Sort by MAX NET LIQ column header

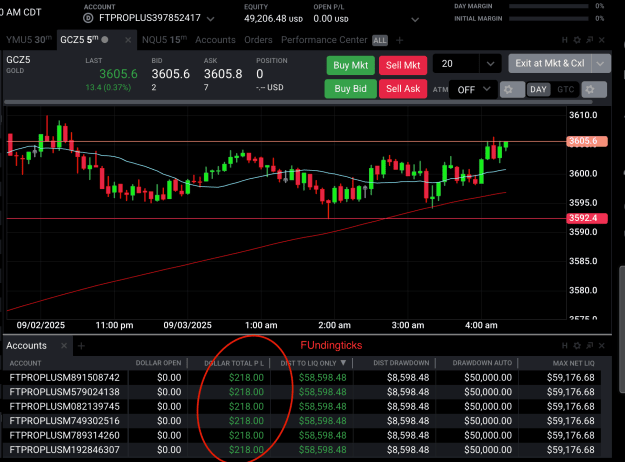tap(573, 363)
